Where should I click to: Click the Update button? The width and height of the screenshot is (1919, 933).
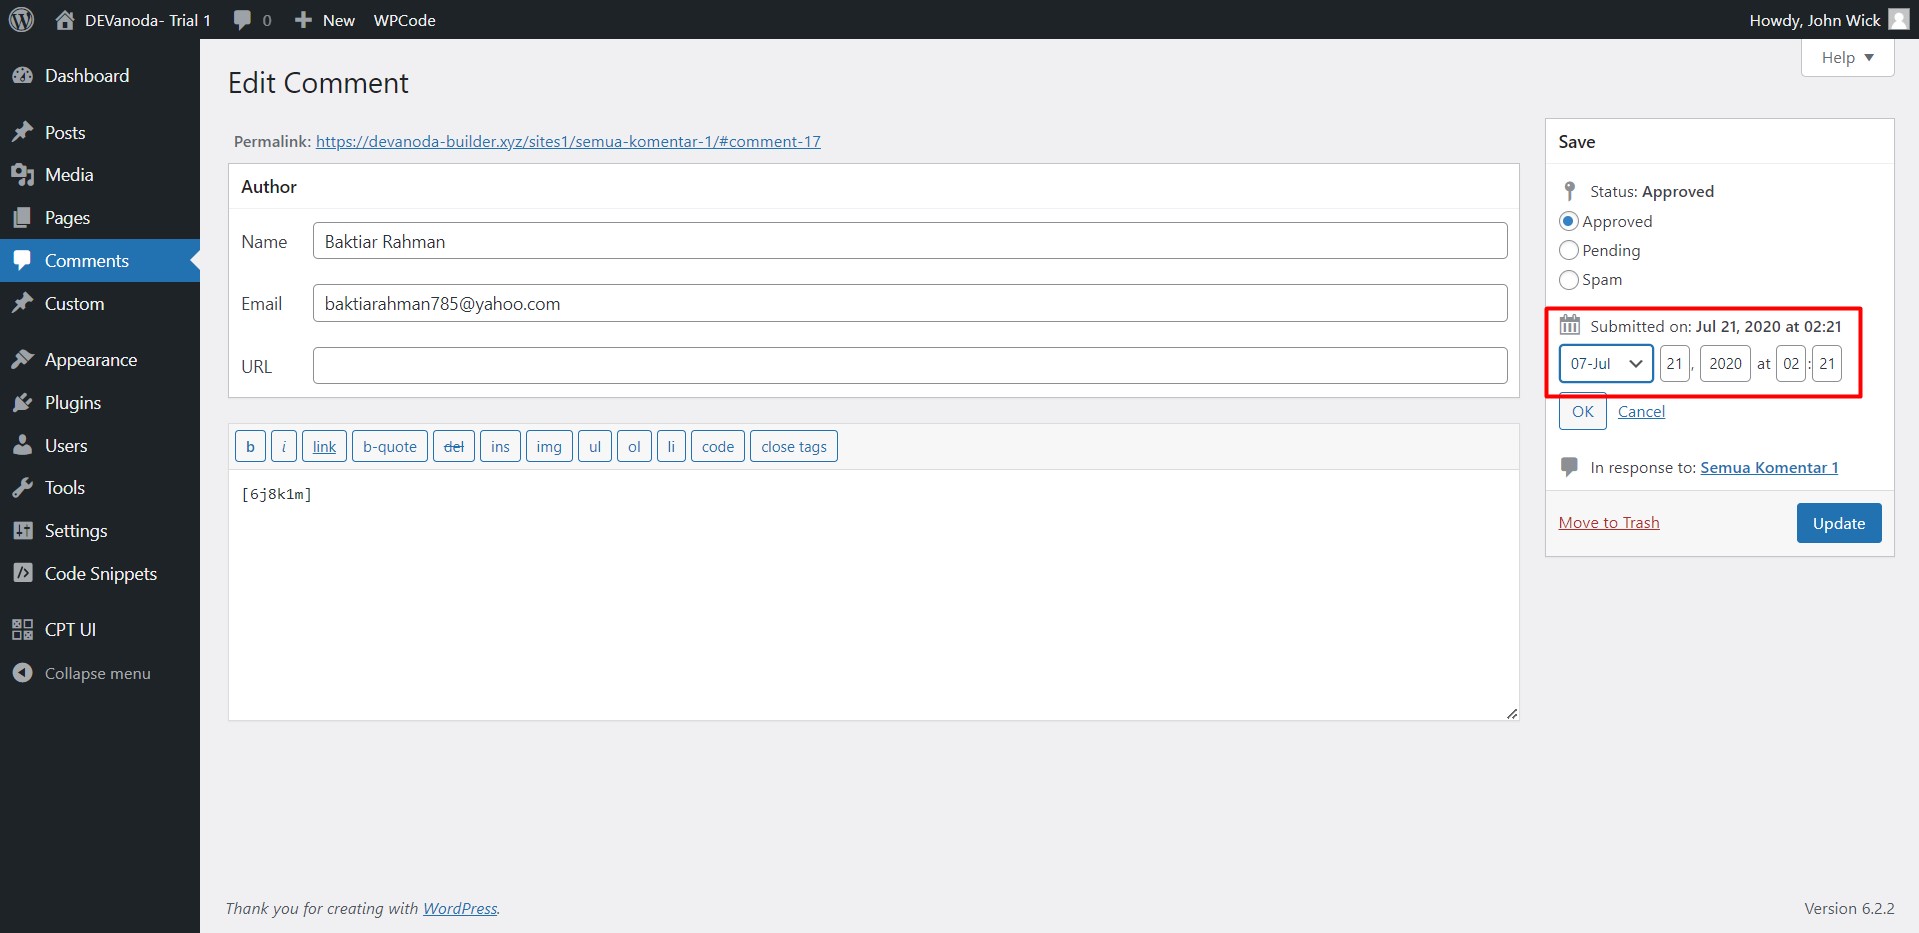[1838, 523]
